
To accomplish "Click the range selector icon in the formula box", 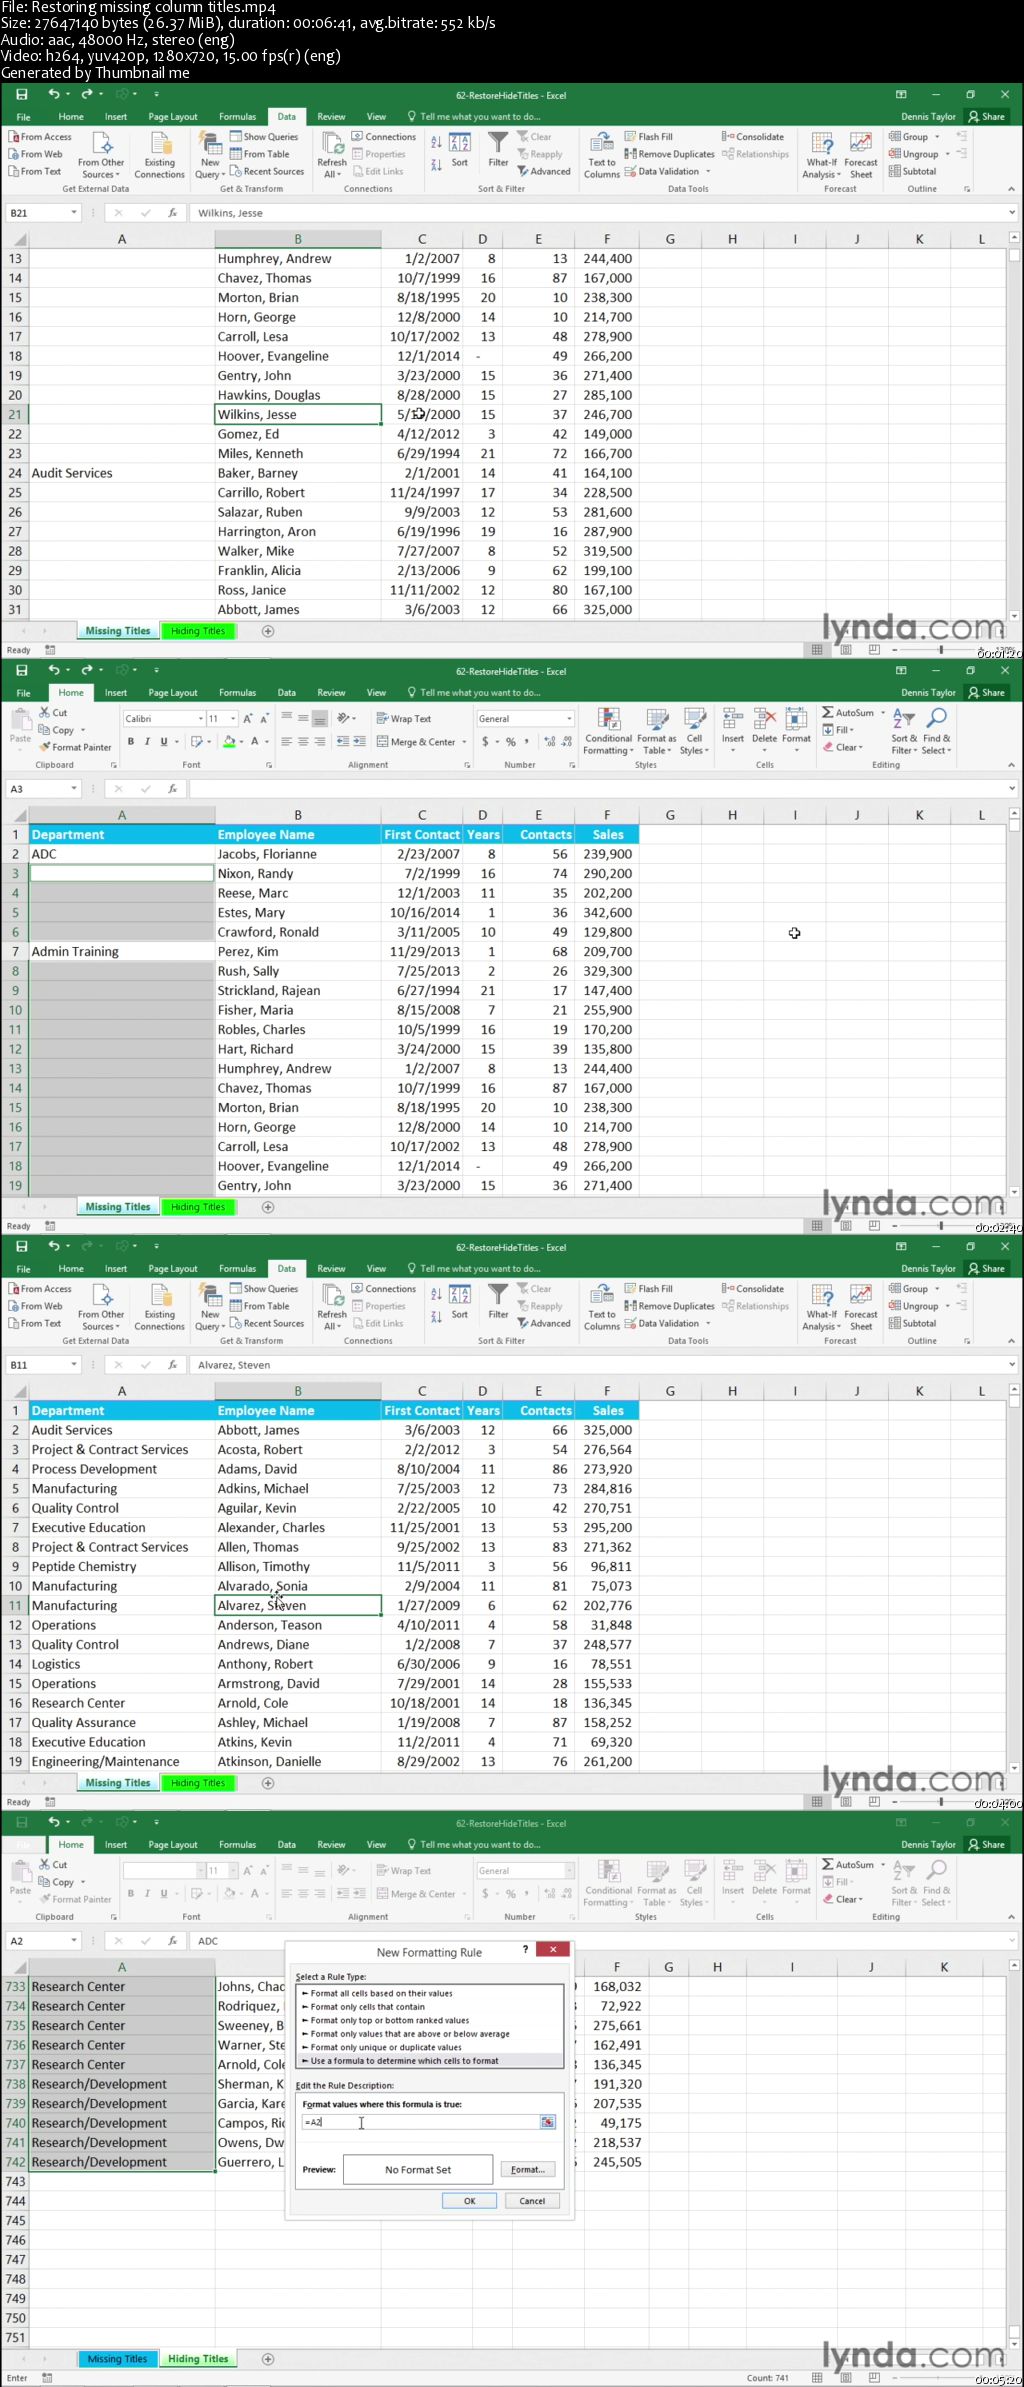I will coord(548,2122).
